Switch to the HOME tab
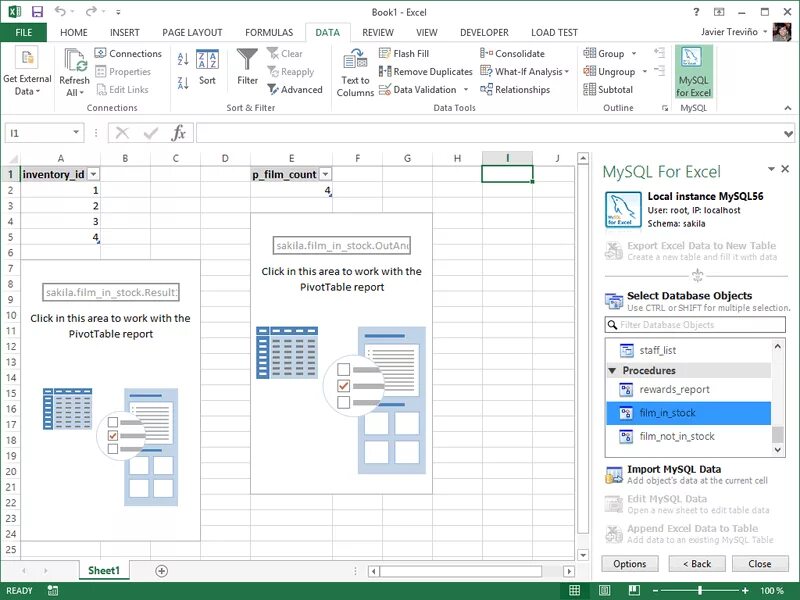This screenshot has height=600, width=800. pyautogui.click(x=73, y=33)
